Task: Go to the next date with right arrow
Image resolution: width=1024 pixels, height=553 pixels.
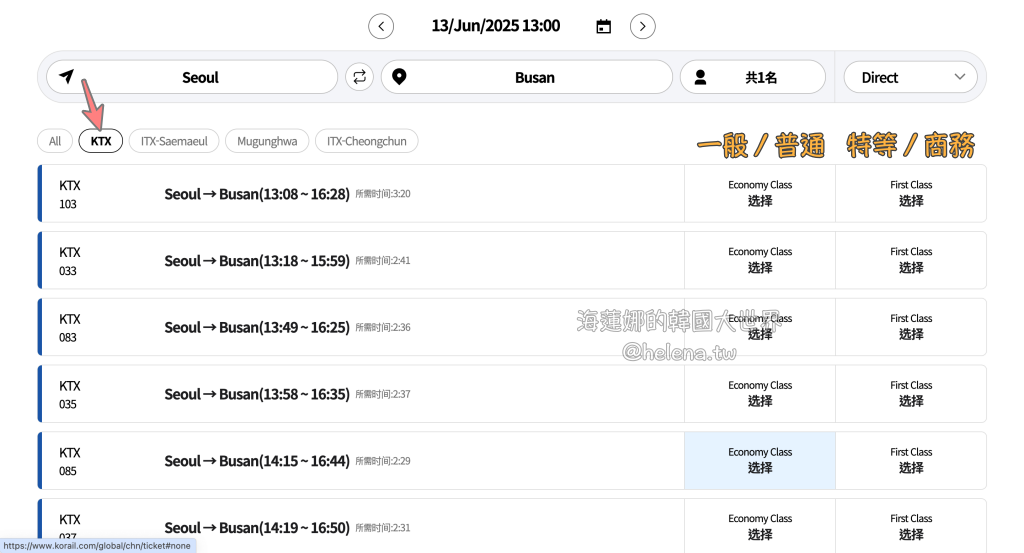Action: (x=643, y=27)
